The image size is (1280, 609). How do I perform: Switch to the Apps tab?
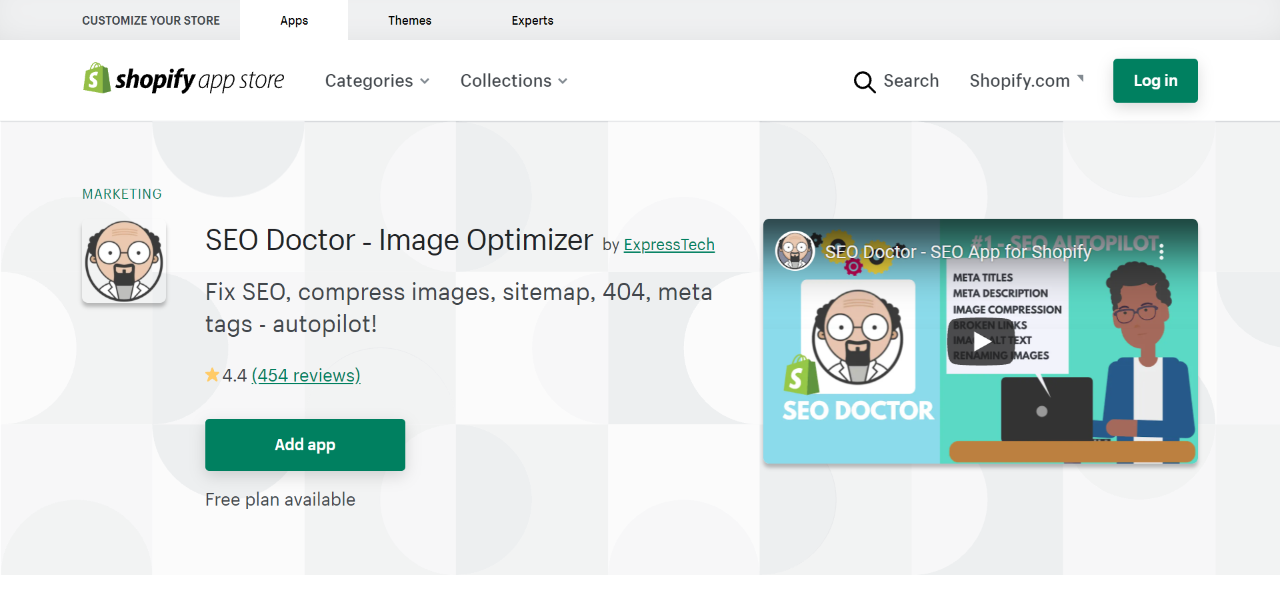294,20
